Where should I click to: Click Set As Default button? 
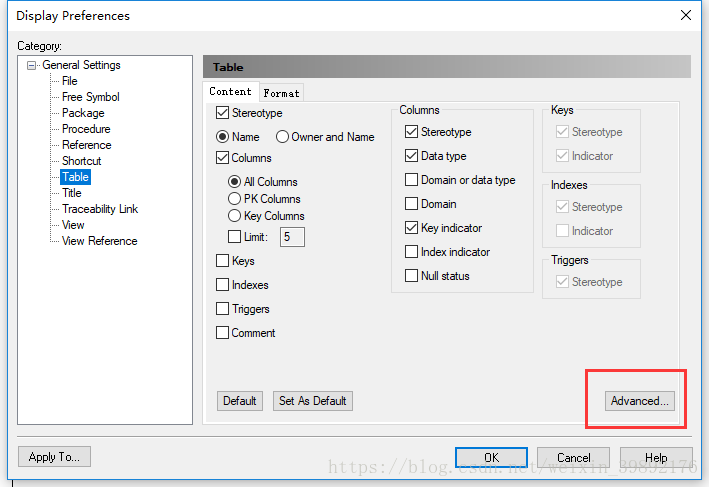[312, 401]
